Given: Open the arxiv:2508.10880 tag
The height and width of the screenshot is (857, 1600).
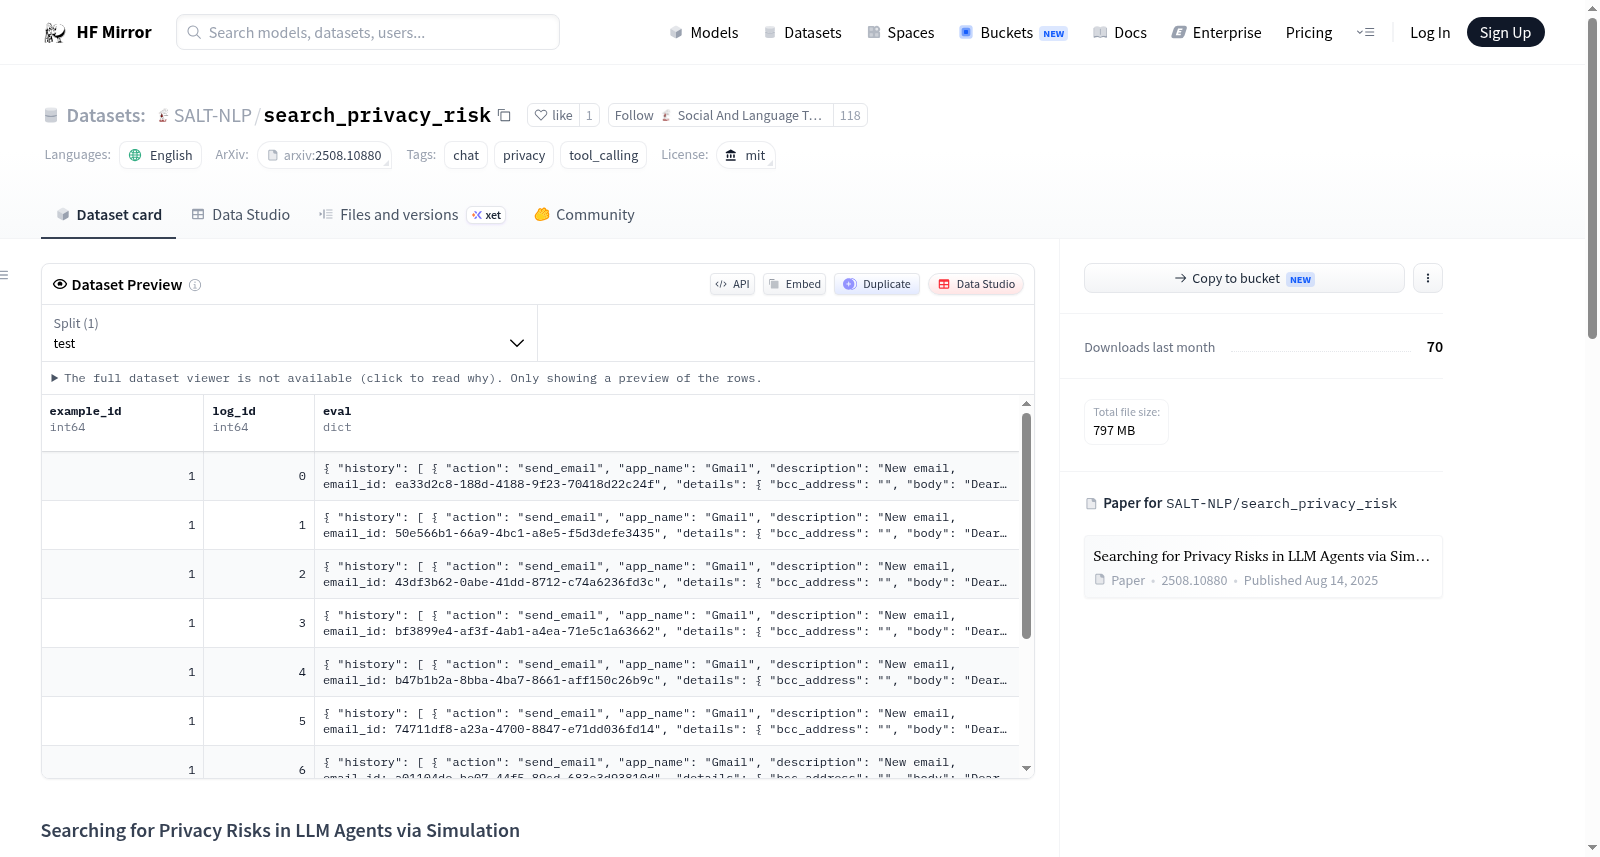Looking at the screenshot, I should coord(325,155).
